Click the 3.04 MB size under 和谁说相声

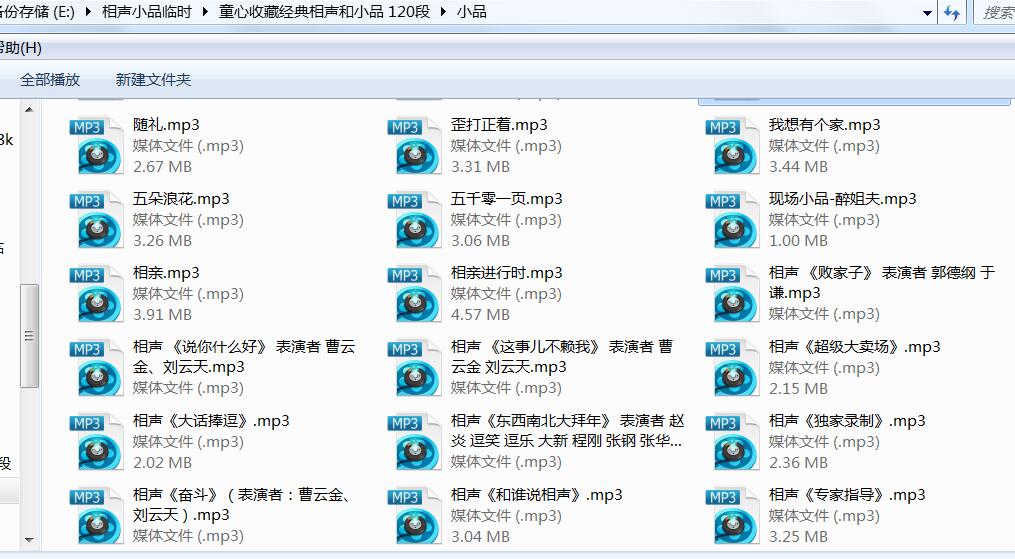pyautogui.click(x=480, y=536)
